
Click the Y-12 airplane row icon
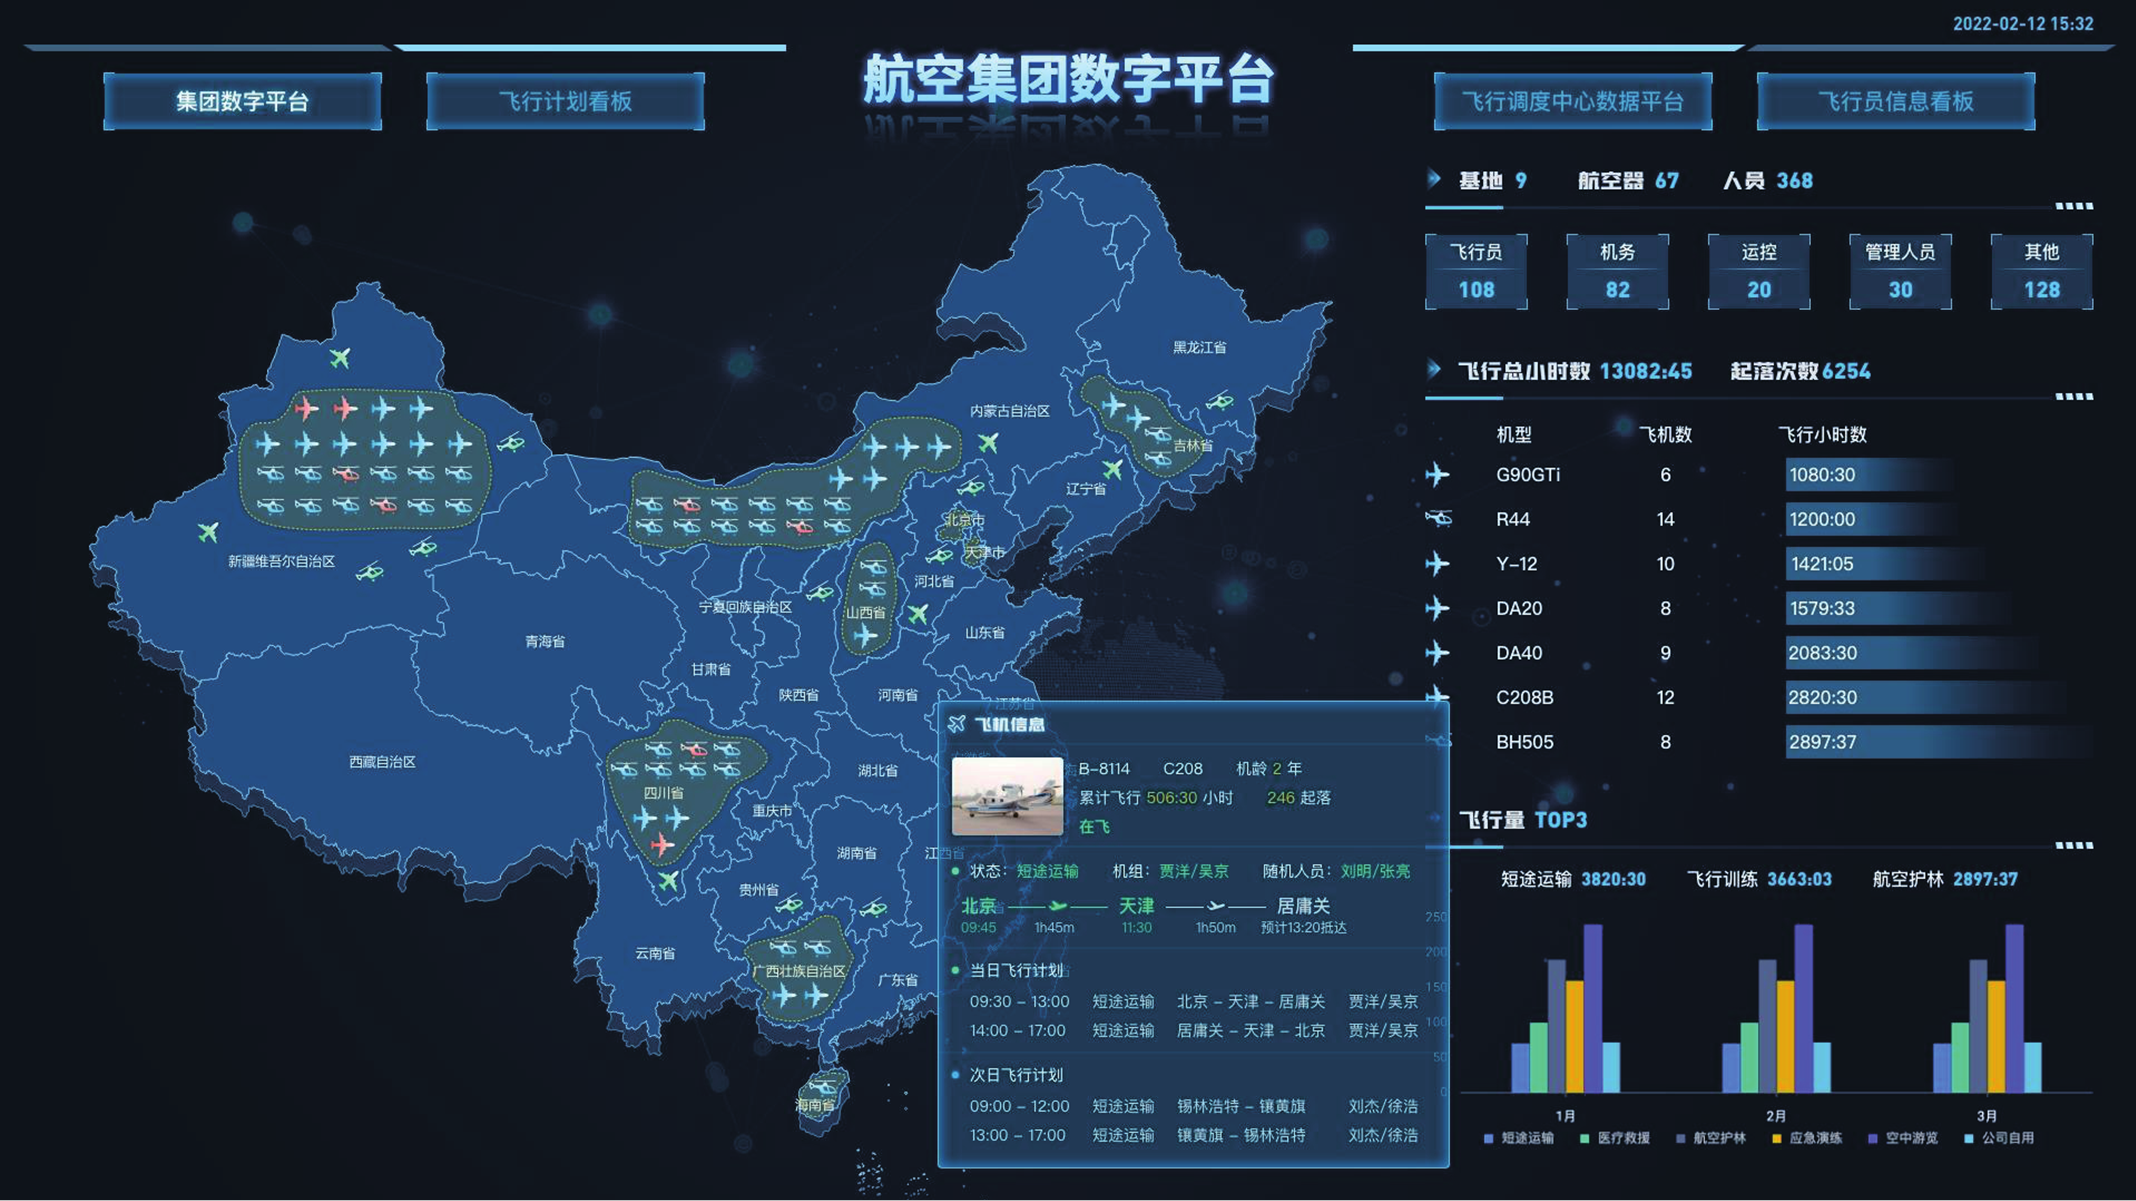[x=1437, y=563]
